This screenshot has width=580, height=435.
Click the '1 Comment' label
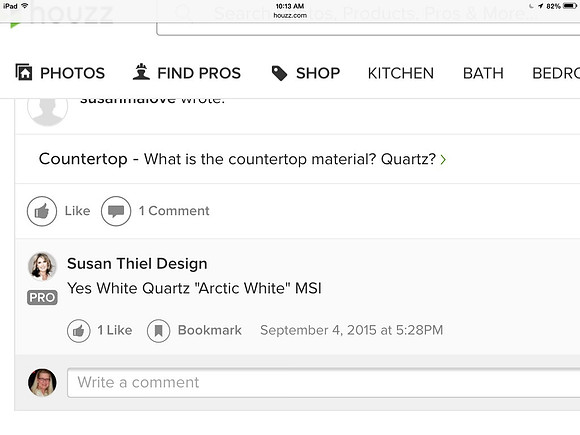tap(174, 211)
